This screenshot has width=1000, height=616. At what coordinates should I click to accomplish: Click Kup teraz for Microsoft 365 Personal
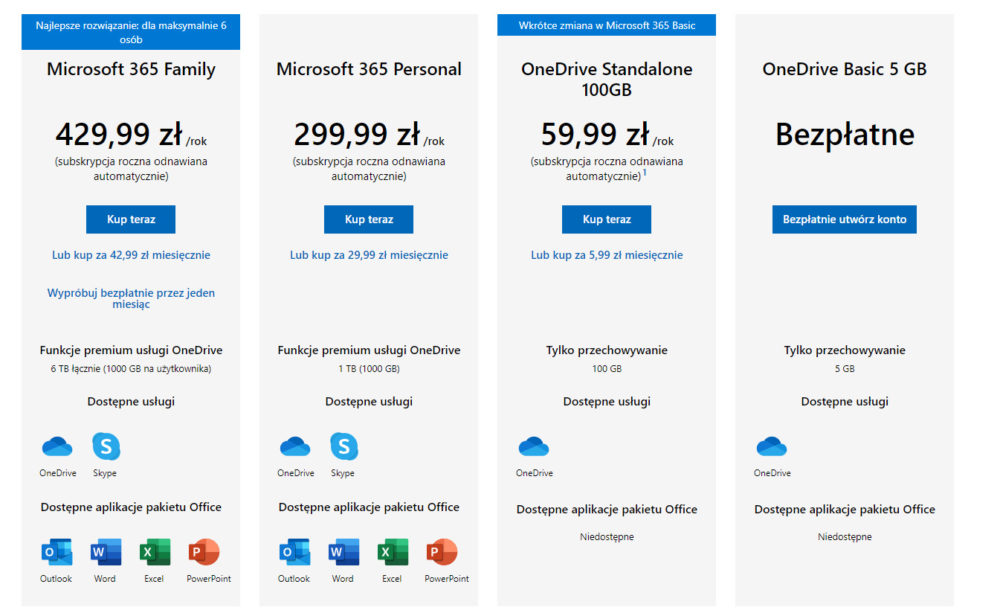369,219
